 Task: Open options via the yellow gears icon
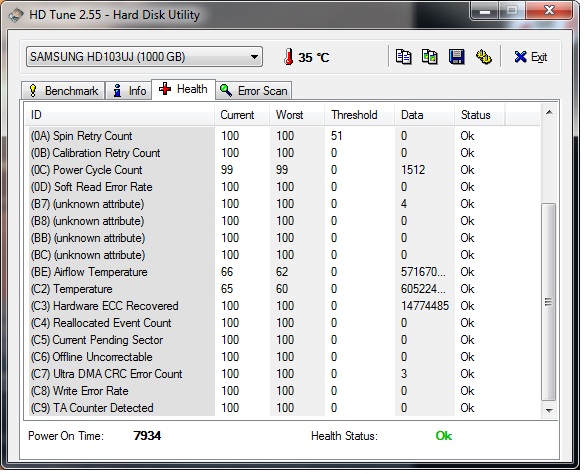[484, 57]
